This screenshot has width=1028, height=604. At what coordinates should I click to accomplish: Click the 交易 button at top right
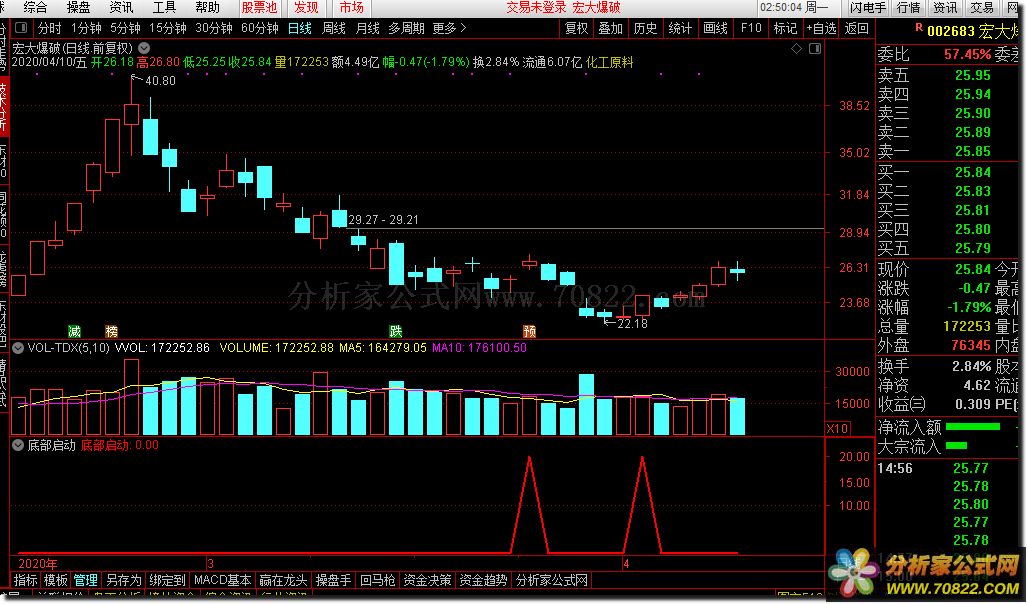tap(982, 8)
